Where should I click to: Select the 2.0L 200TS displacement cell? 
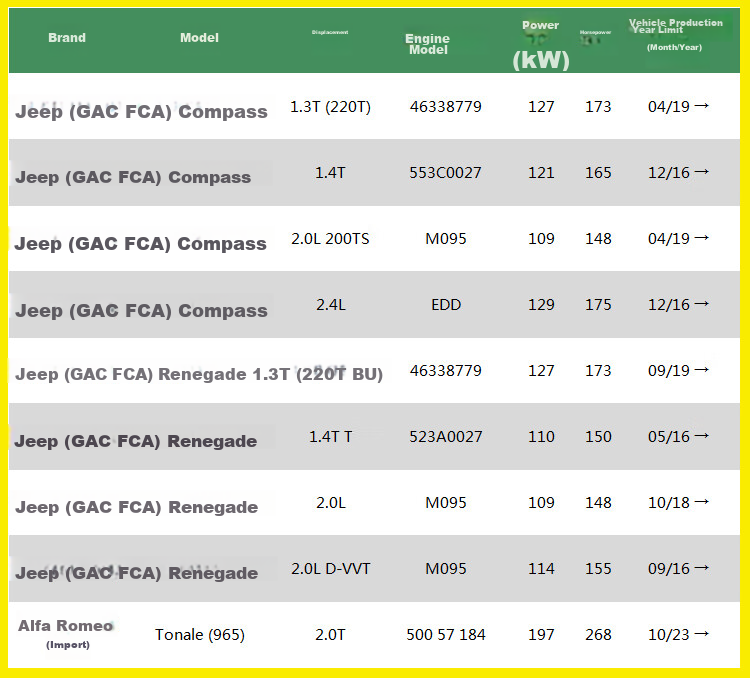331,238
